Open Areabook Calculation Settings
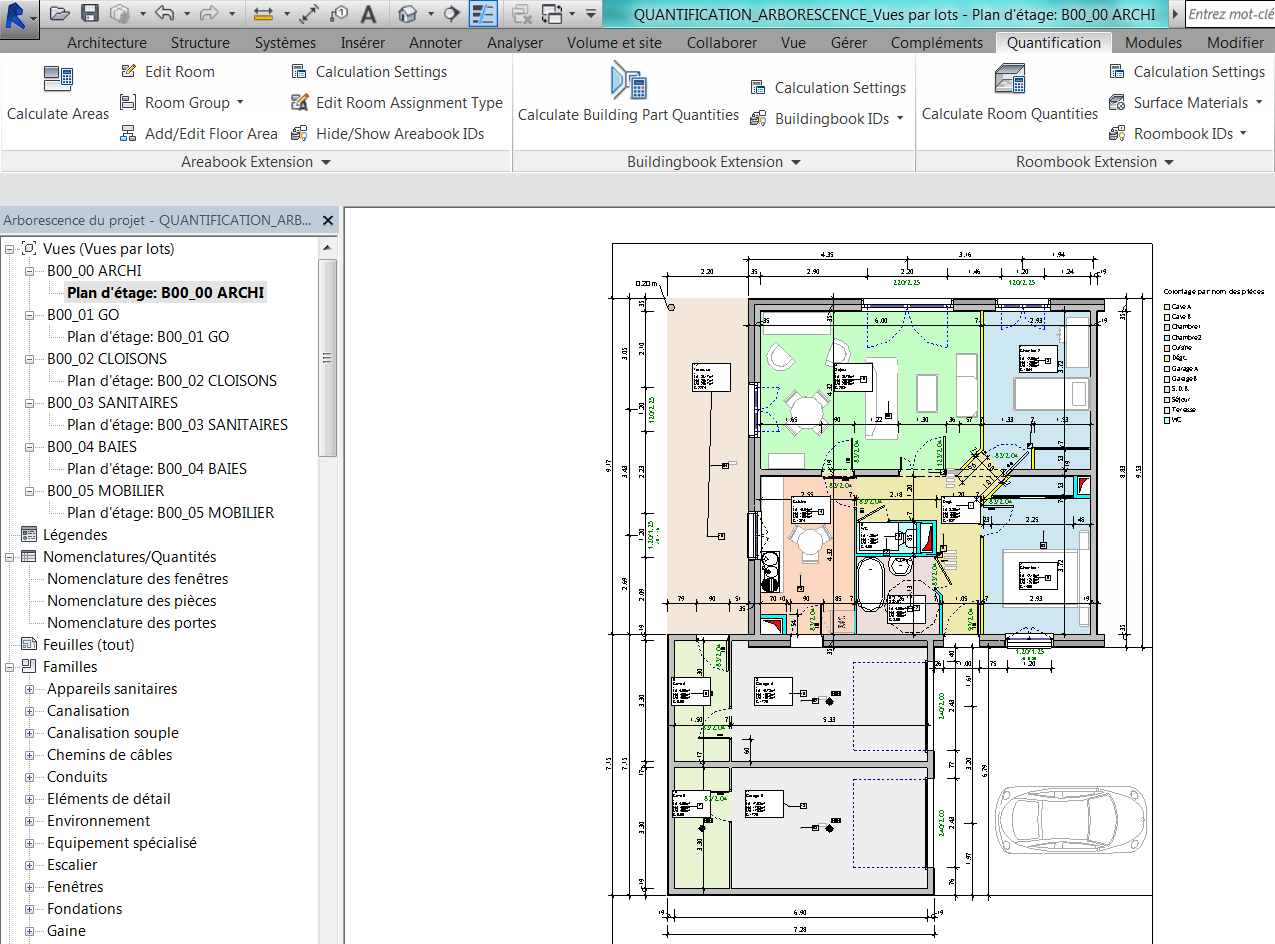This screenshot has height=944, width=1275. tap(369, 72)
